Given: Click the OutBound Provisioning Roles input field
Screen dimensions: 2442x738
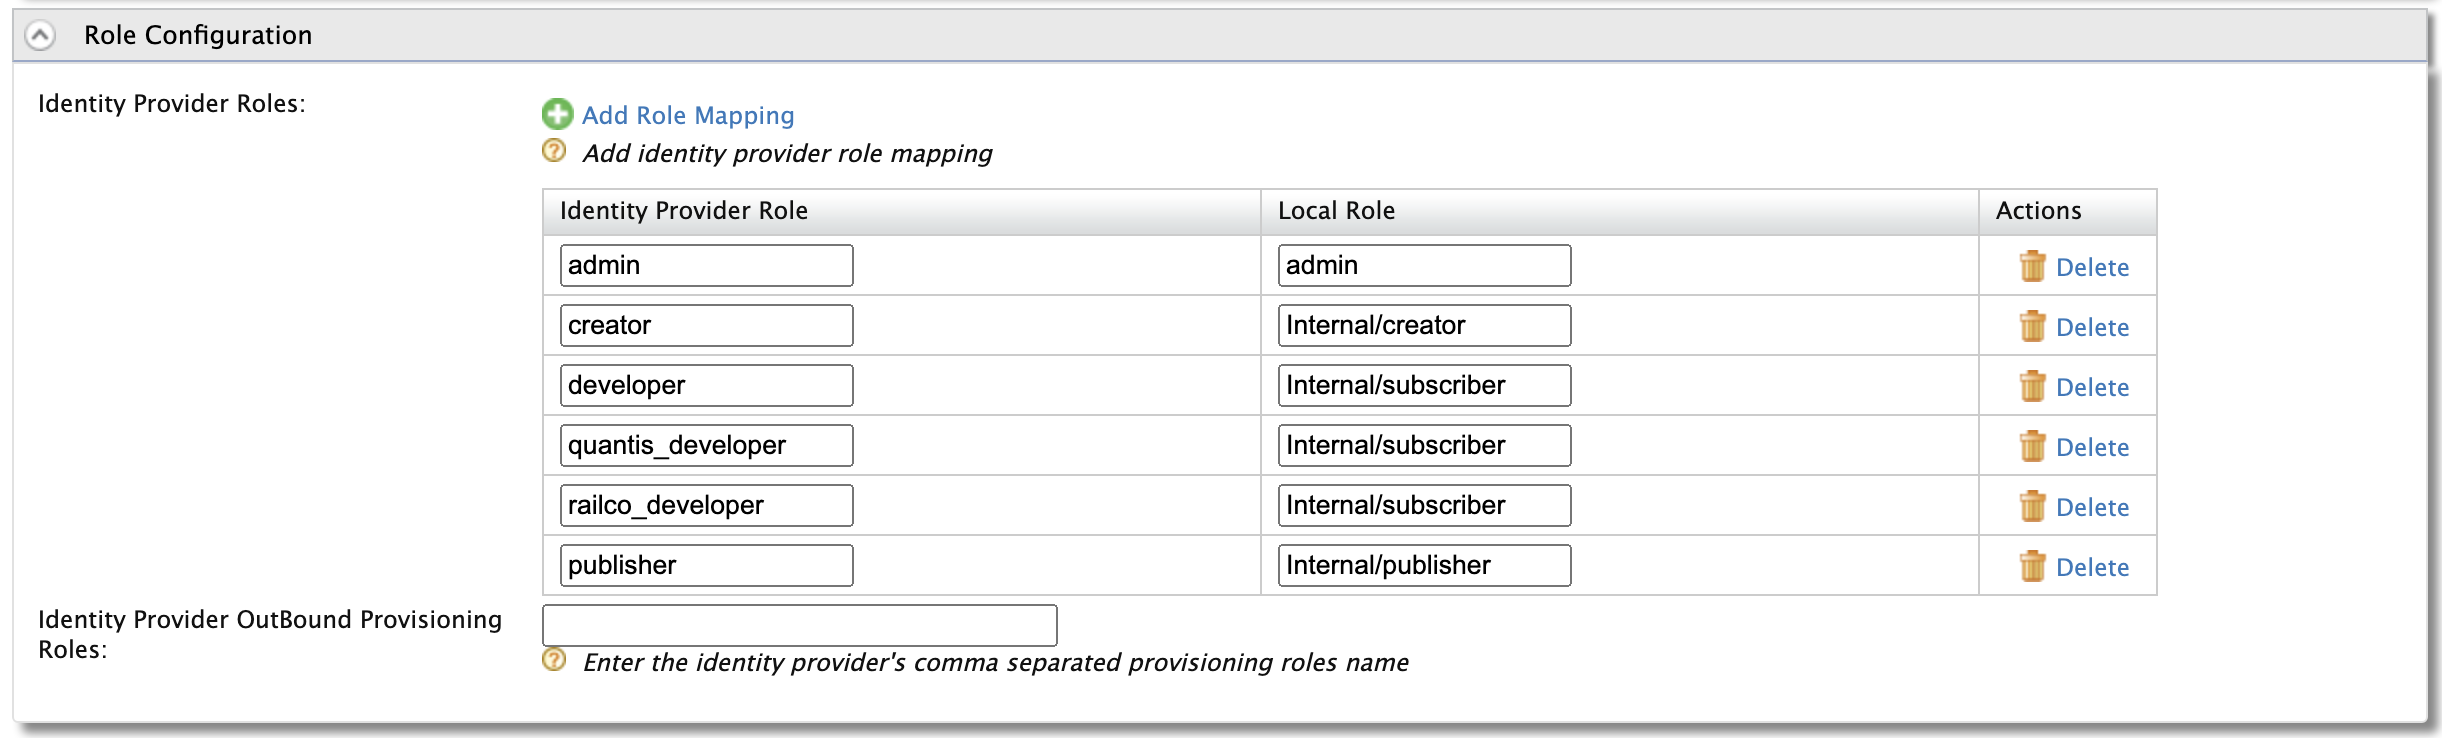Looking at the screenshot, I should coord(800,625).
